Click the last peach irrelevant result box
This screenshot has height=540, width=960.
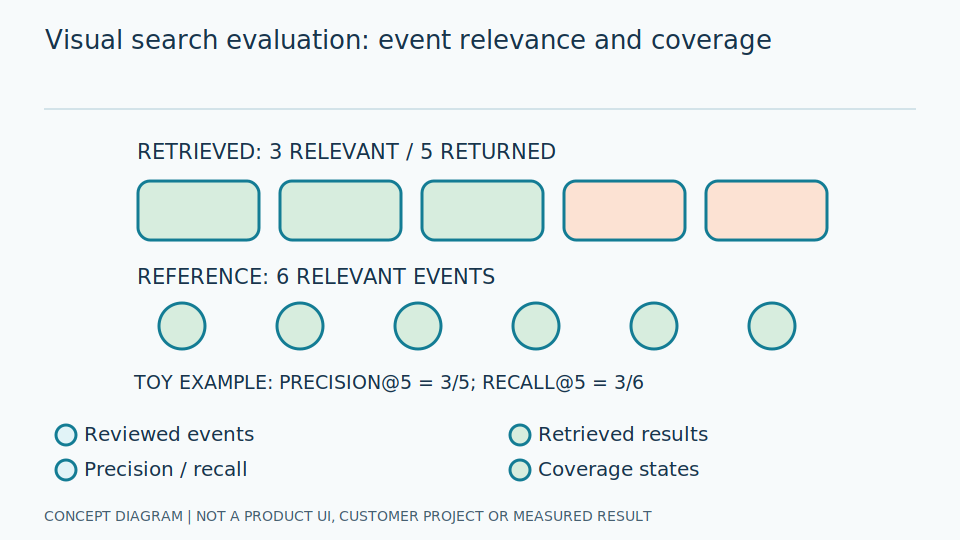pyautogui.click(x=767, y=211)
